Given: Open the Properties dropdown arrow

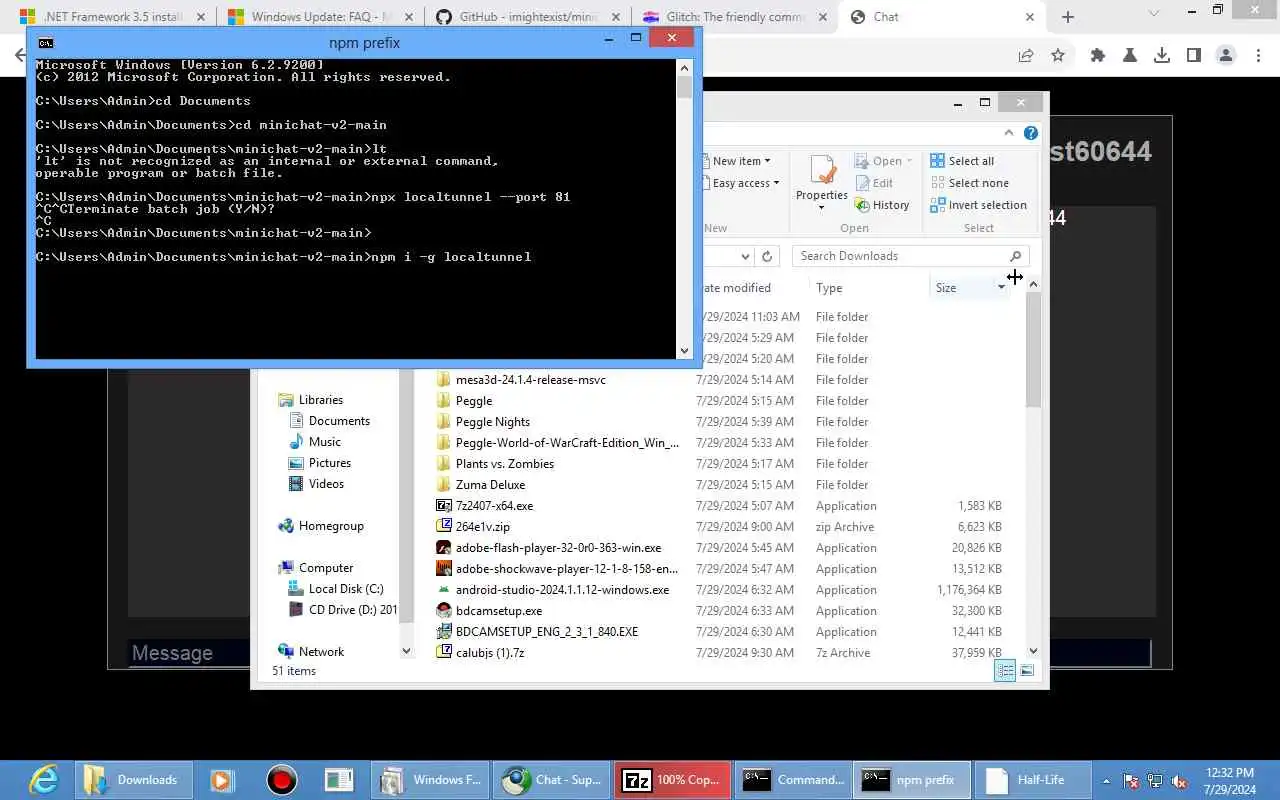Looking at the screenshot, I should (x=822, y=208).
